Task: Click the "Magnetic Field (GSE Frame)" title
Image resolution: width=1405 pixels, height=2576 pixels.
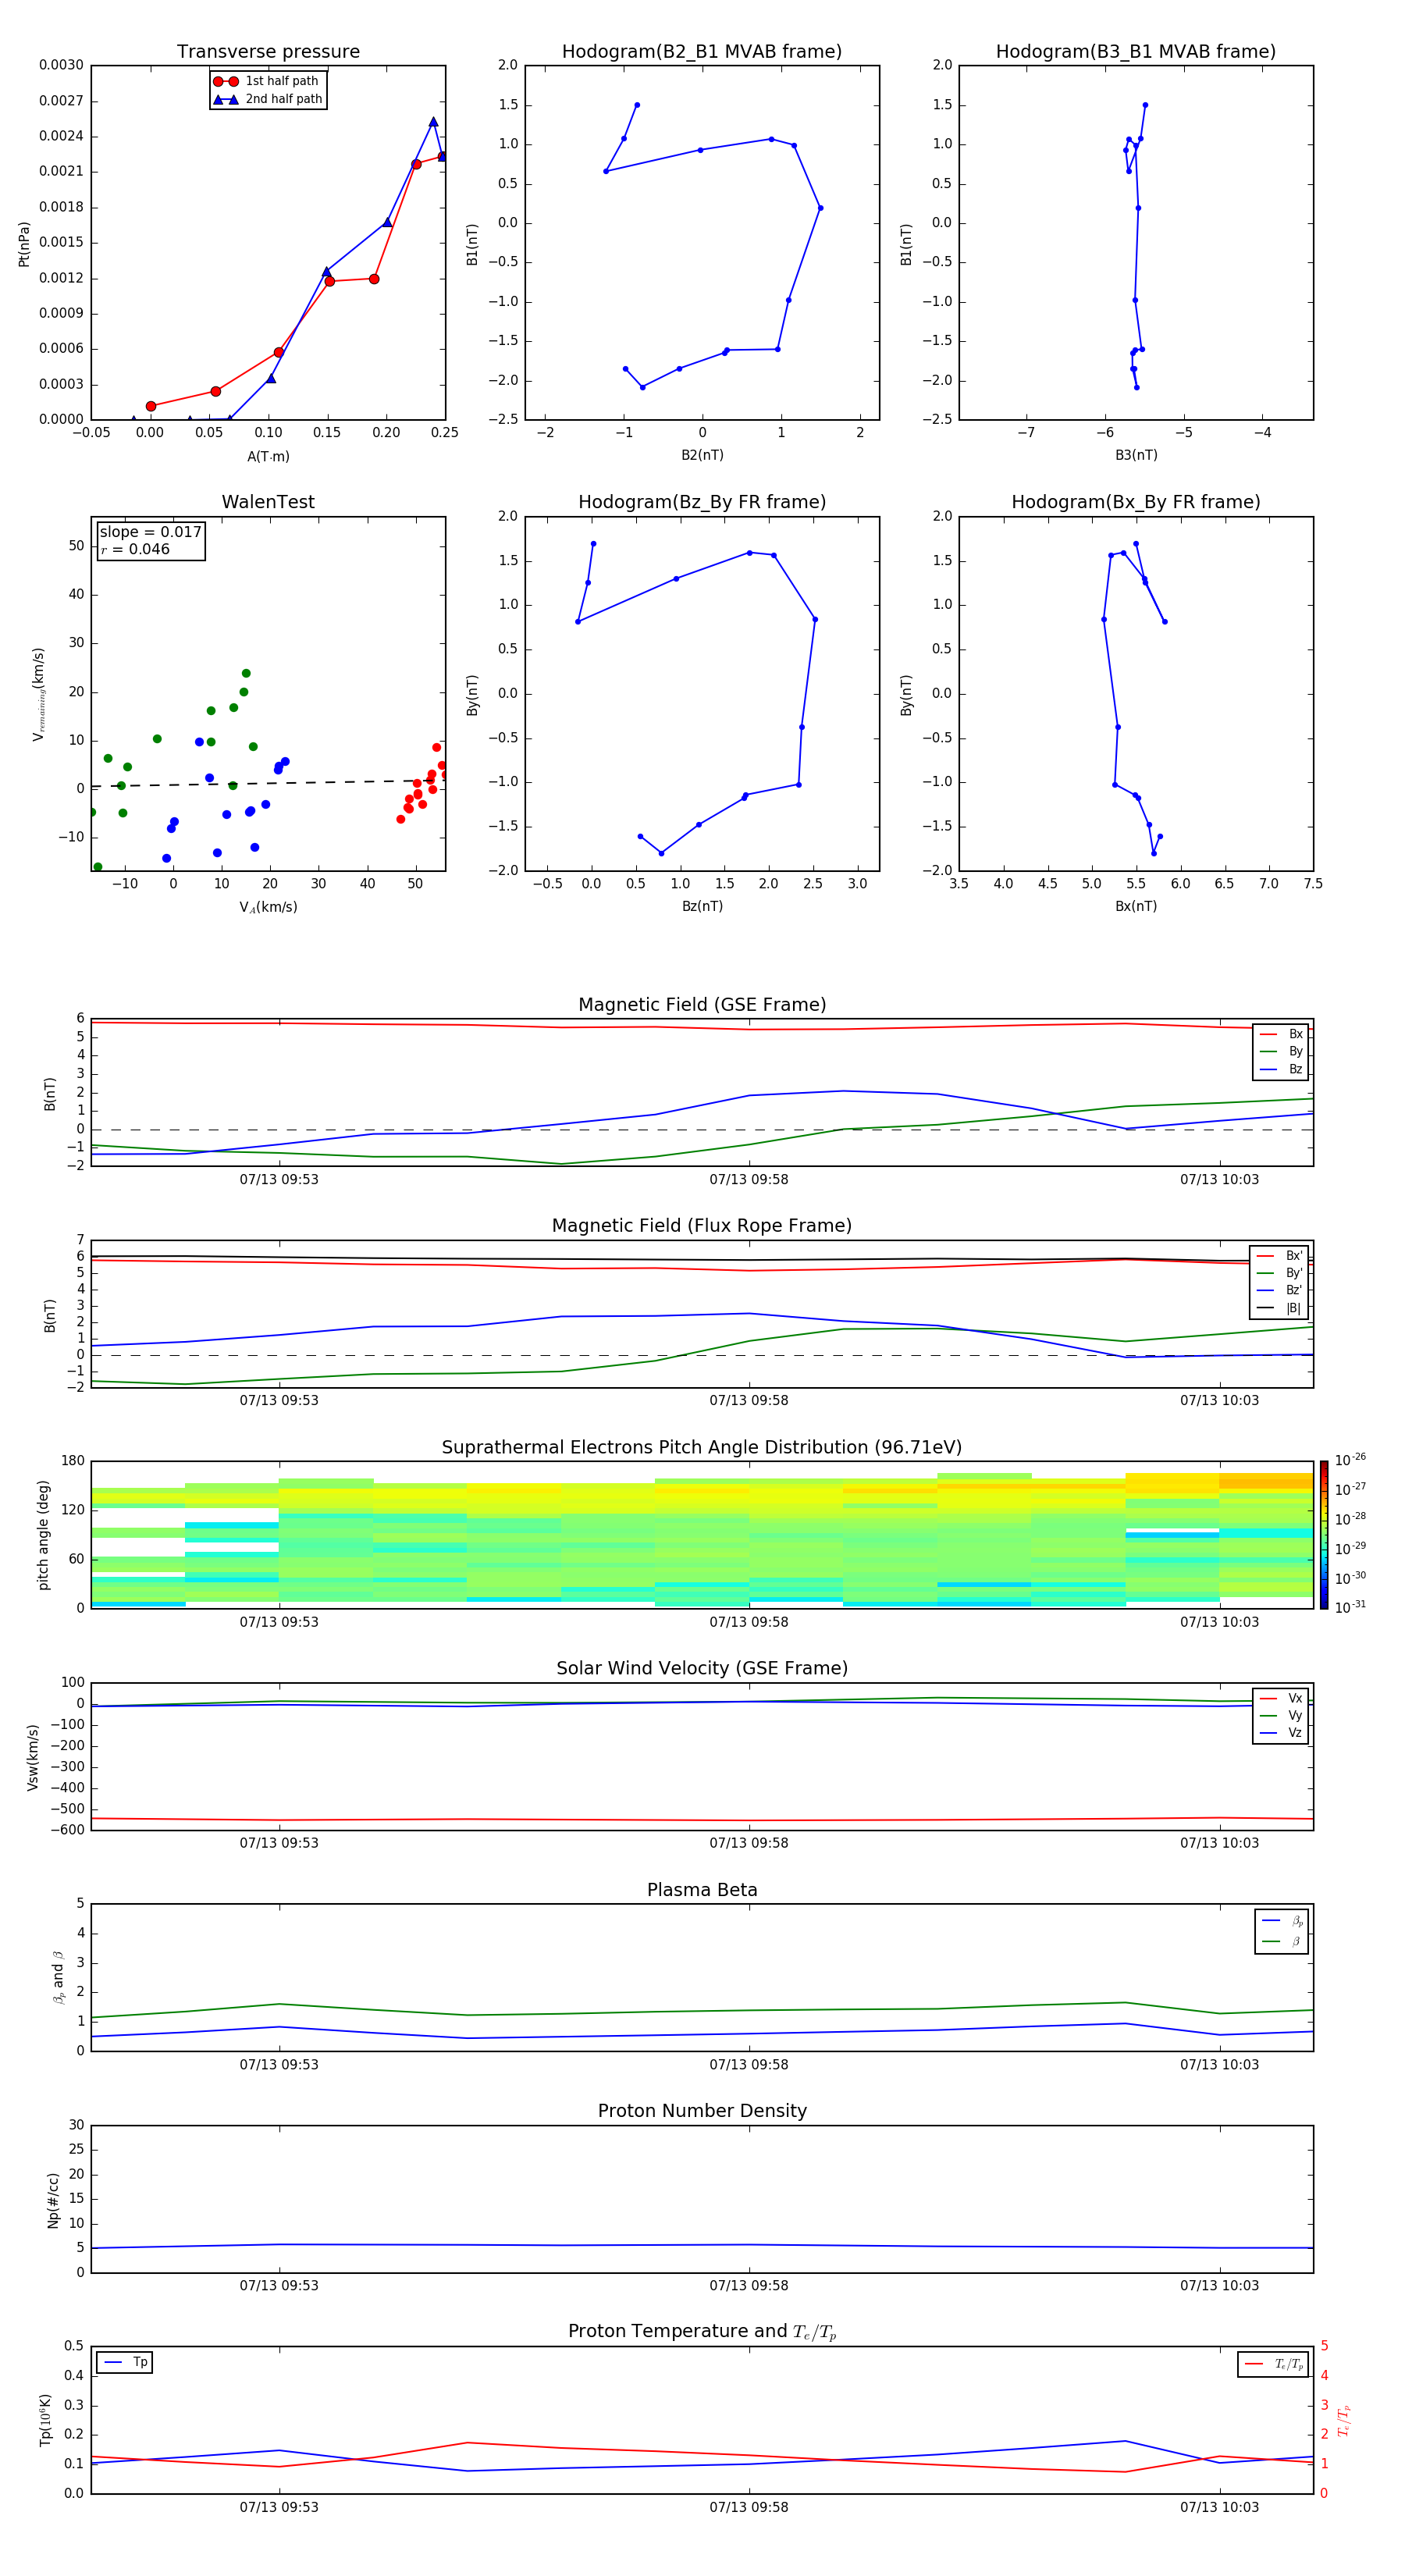Action: (702, 1005)
